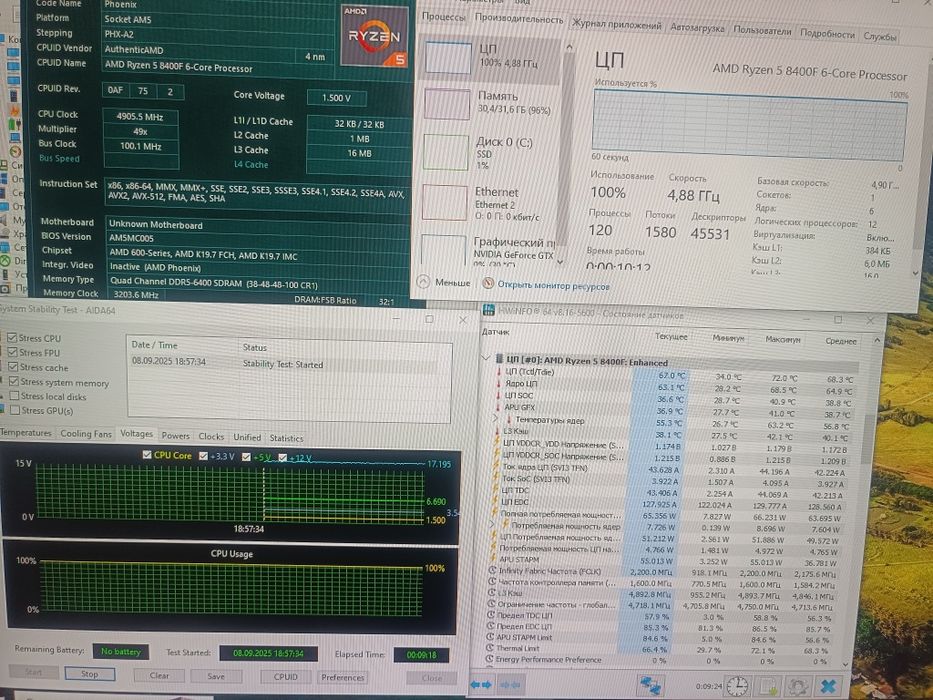Screen dimensions: 933x700
Task: Click the Stop button in AIDA64
Action: pos(89,674)
